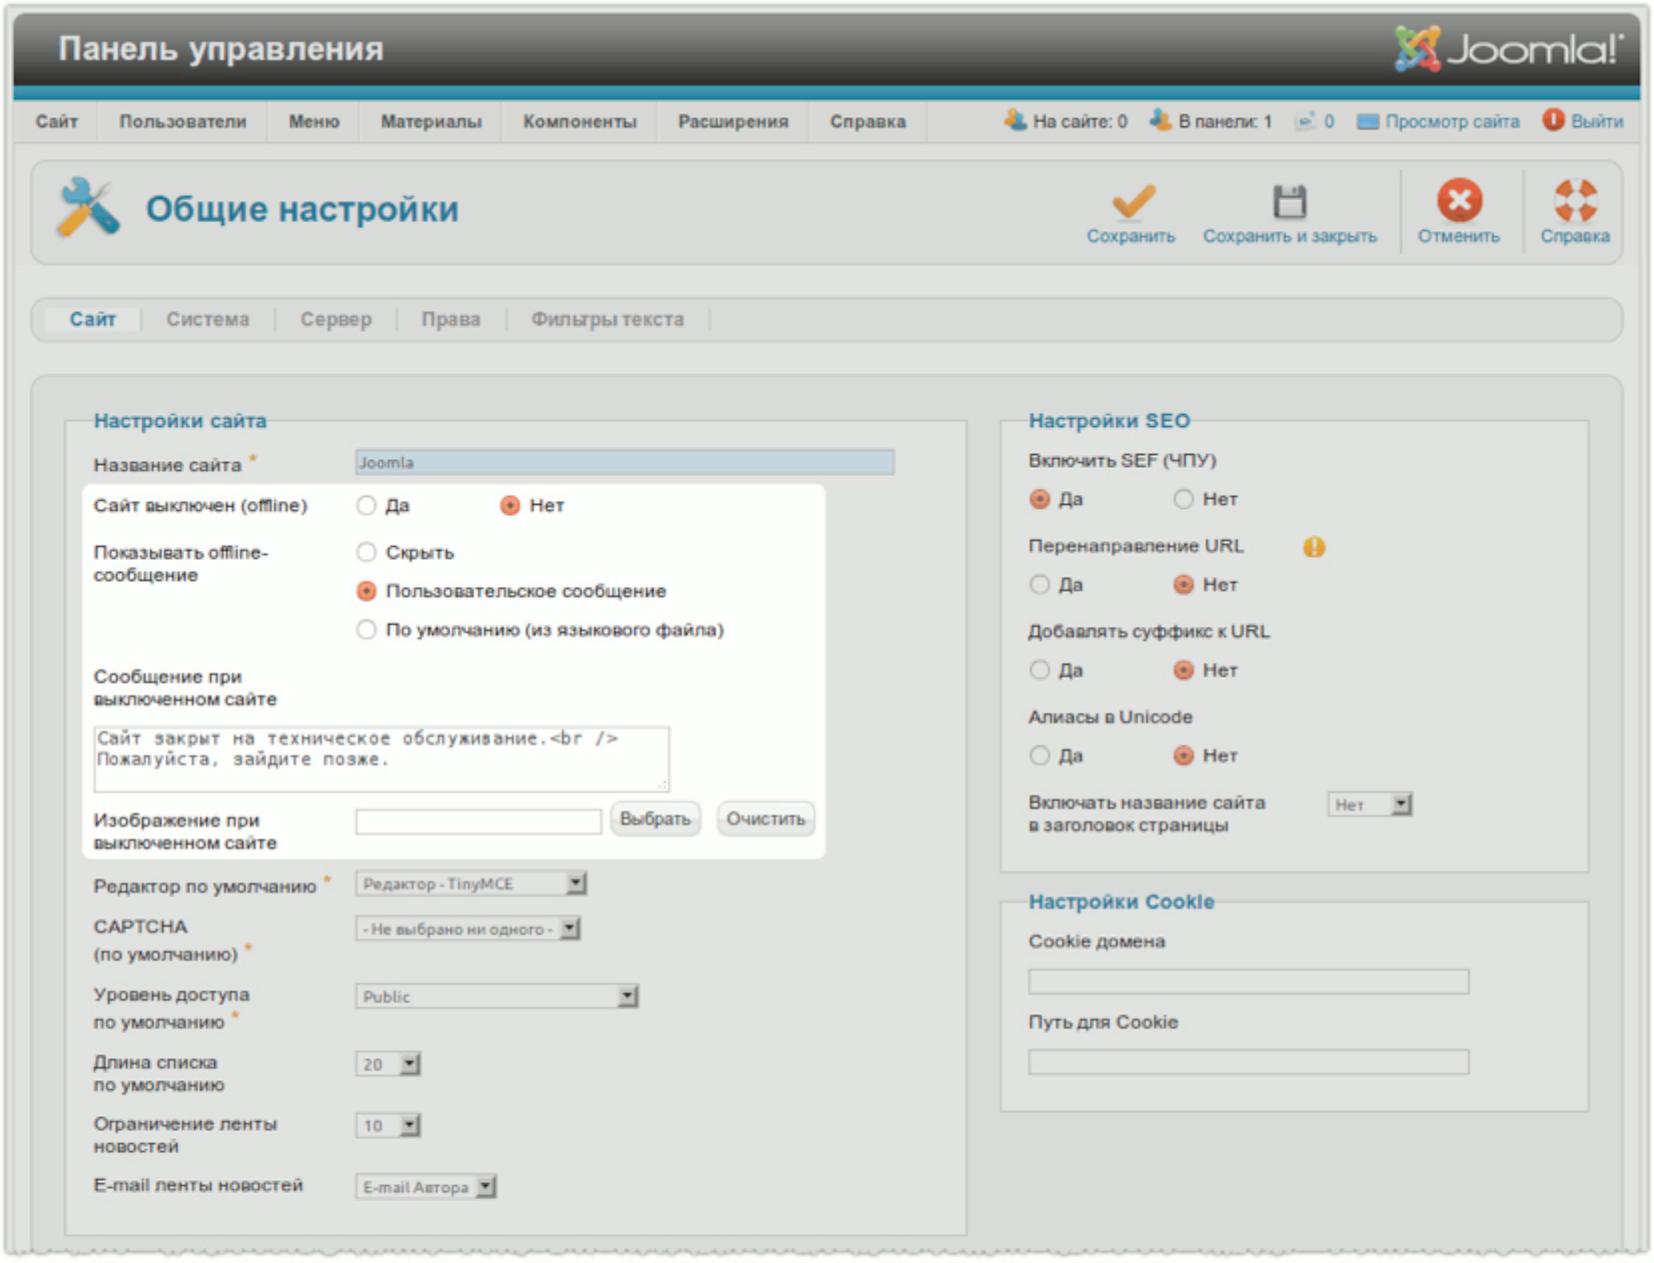Click the Clear button for offline image

pos(765,819)
